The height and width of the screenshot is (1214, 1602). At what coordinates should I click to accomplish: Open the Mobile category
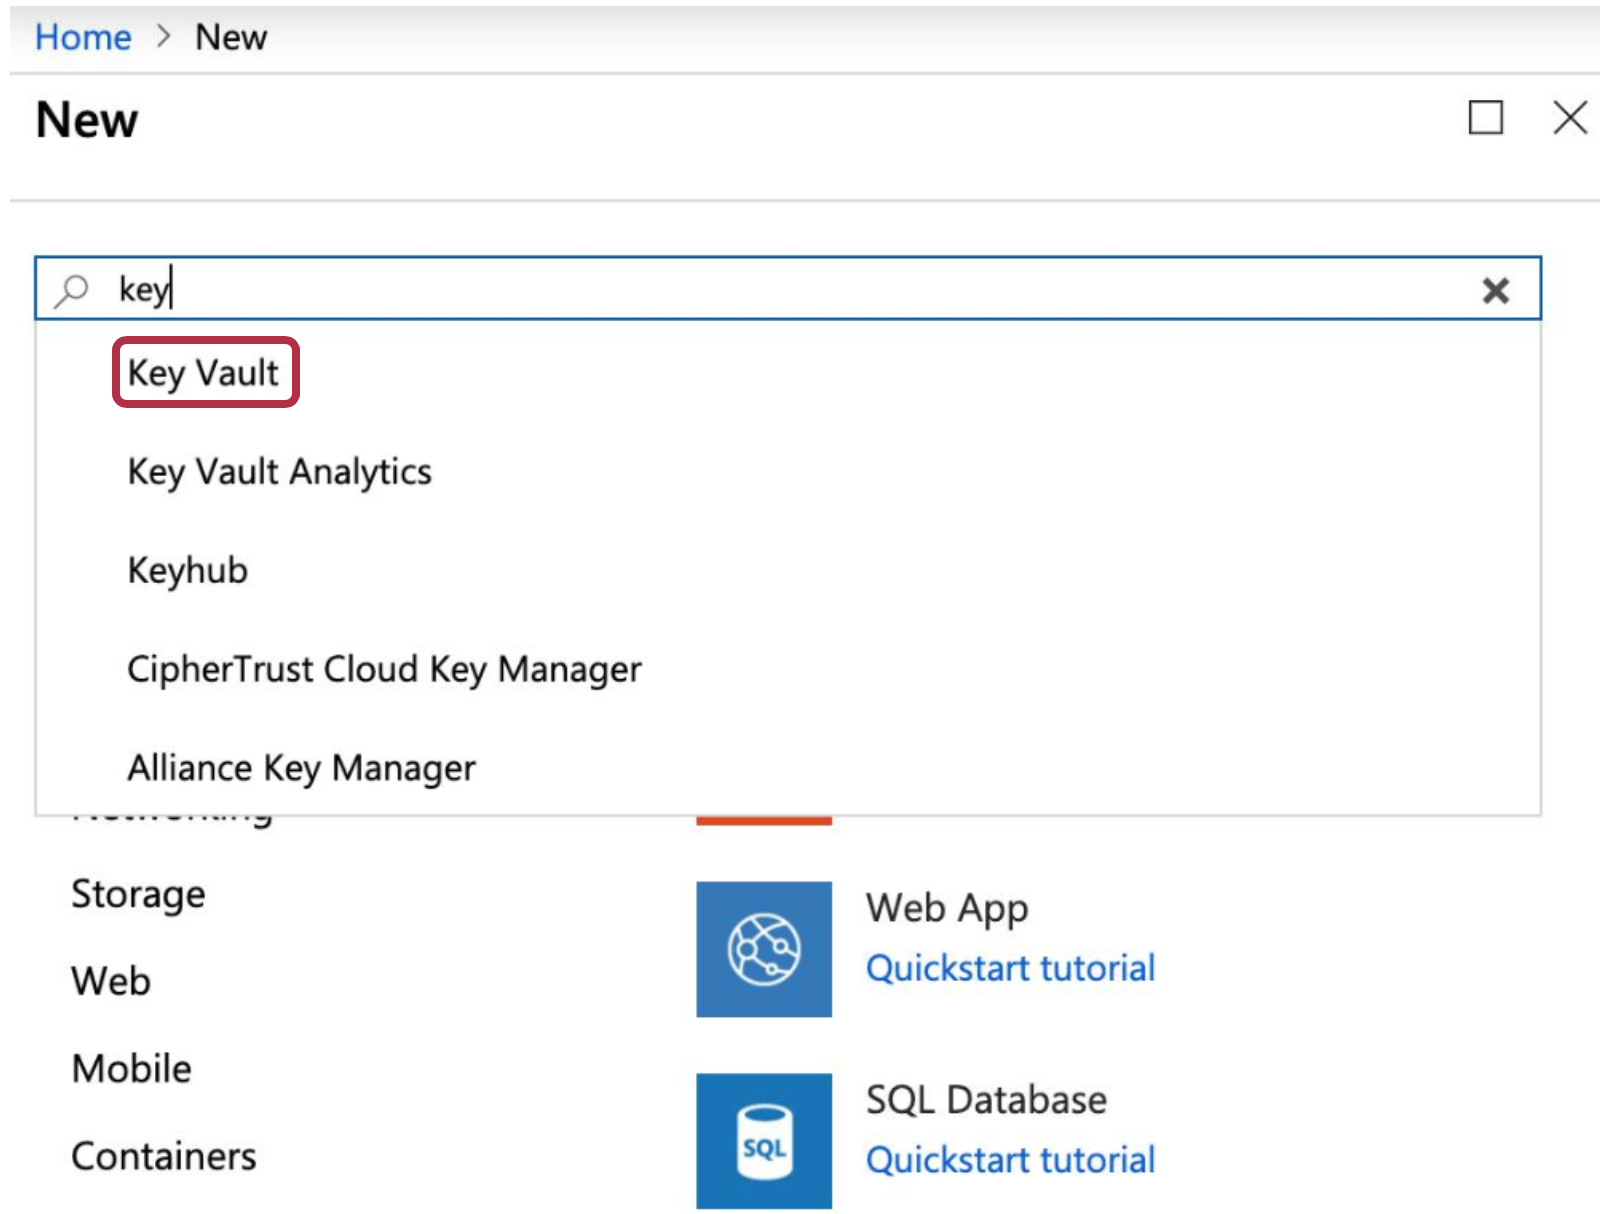click(x=131, y=1069)
